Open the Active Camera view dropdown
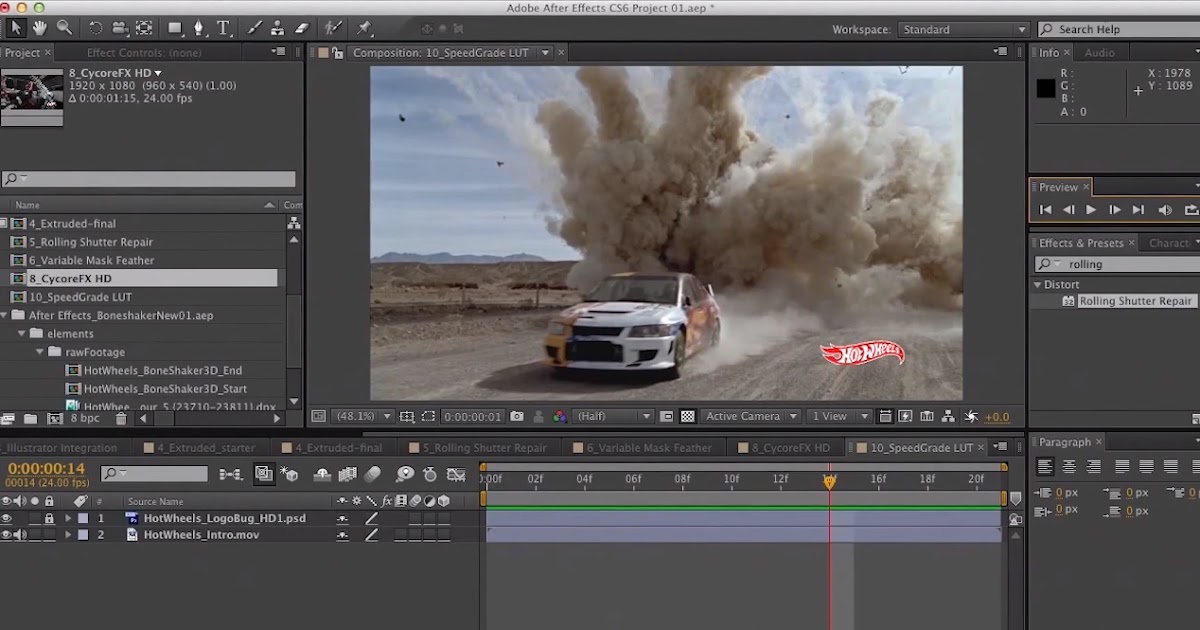 751,416
